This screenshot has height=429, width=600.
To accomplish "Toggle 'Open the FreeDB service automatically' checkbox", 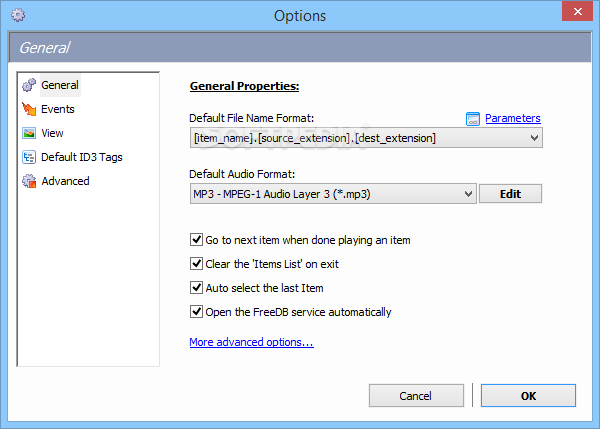I will [x=196, y=312].
